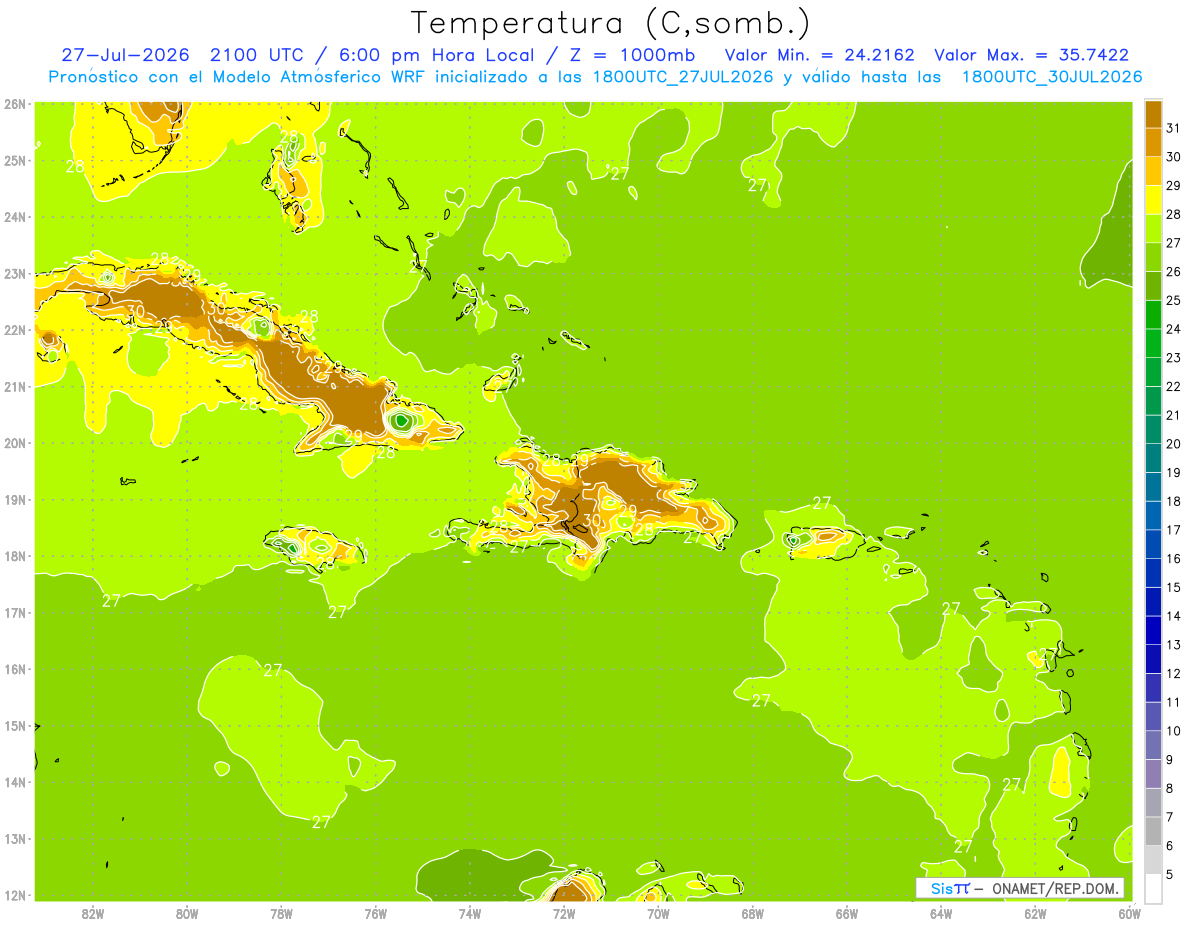
Task: Select the lime swatch between 27 and 28
Action: point(1153,228)
